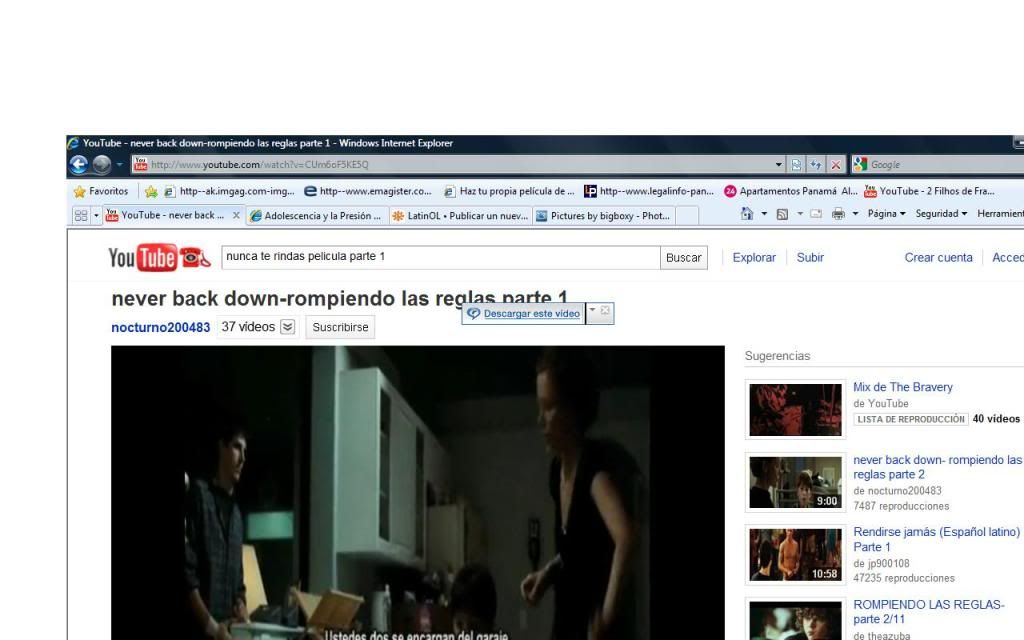Click the Crear cuenta link
Image resolution: width=1024 pixels, height=640 pixels.
938,257
